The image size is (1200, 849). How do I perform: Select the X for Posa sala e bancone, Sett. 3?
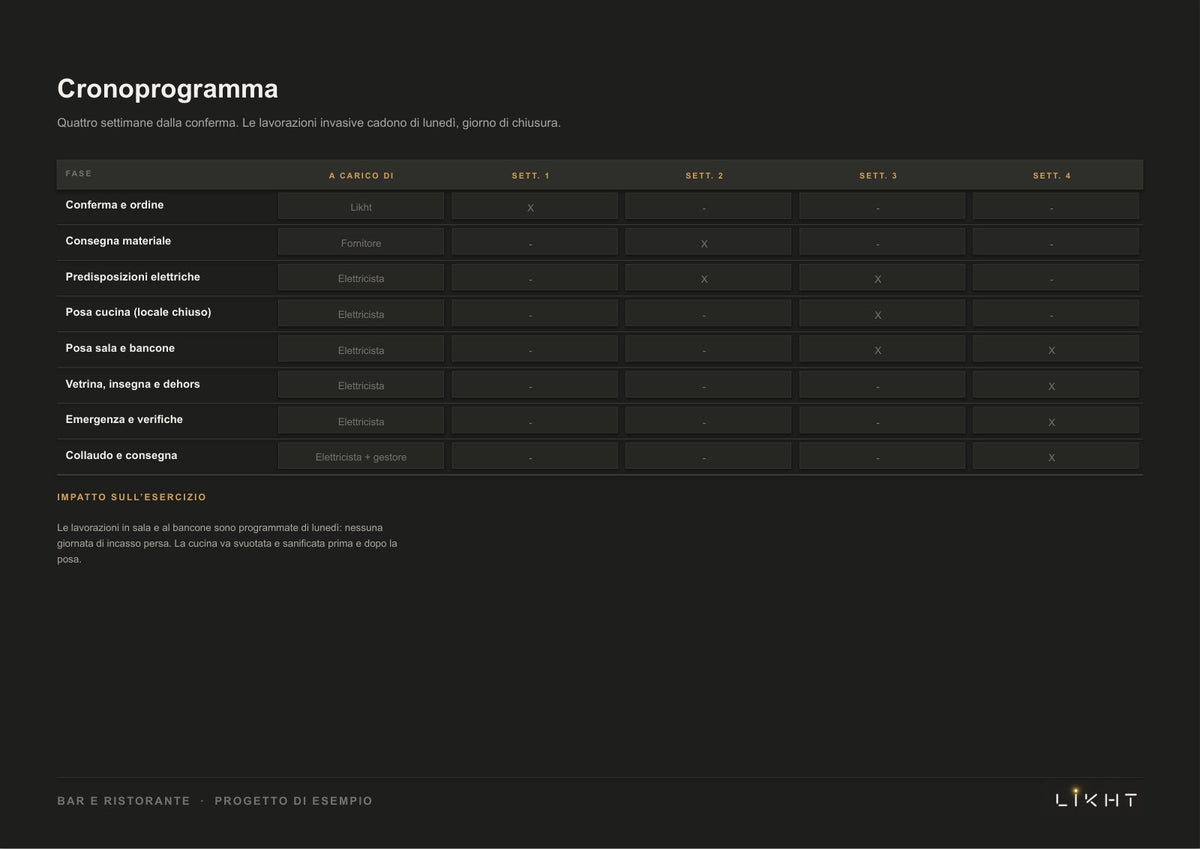click(878, 351)
